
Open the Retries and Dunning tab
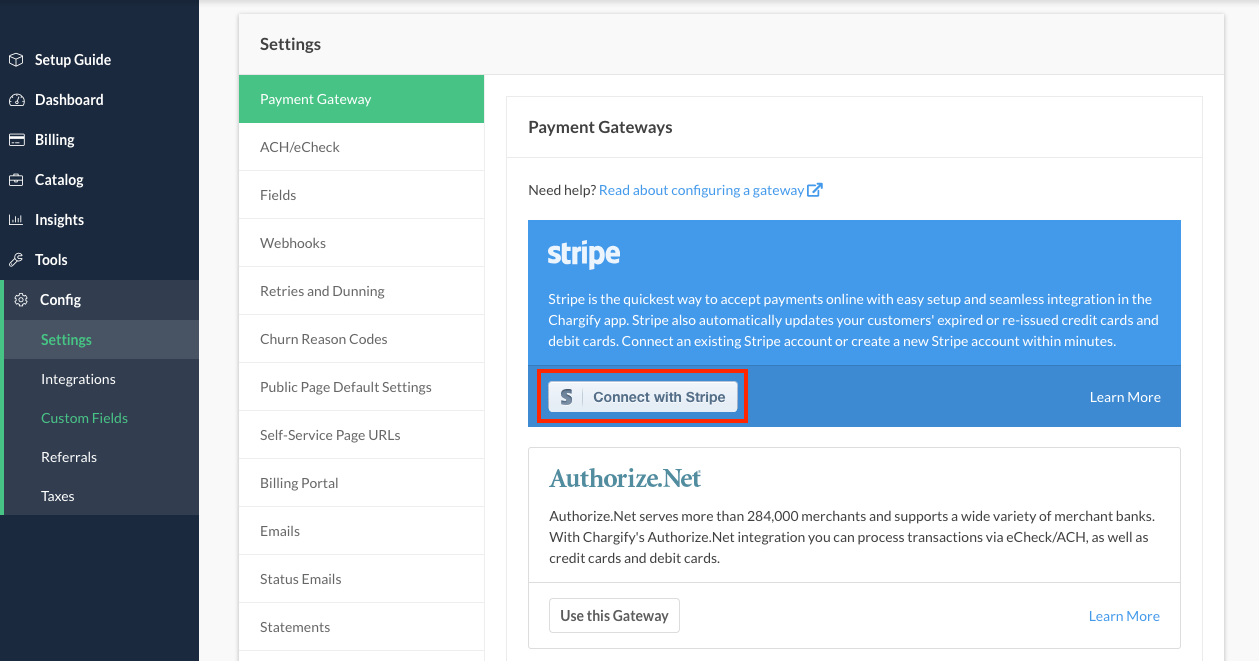[x=322, y=291]
